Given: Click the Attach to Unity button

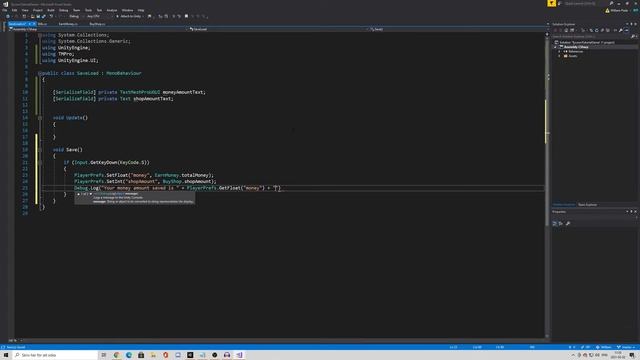Looking at the screenshot, I should (x=129, y=16).
